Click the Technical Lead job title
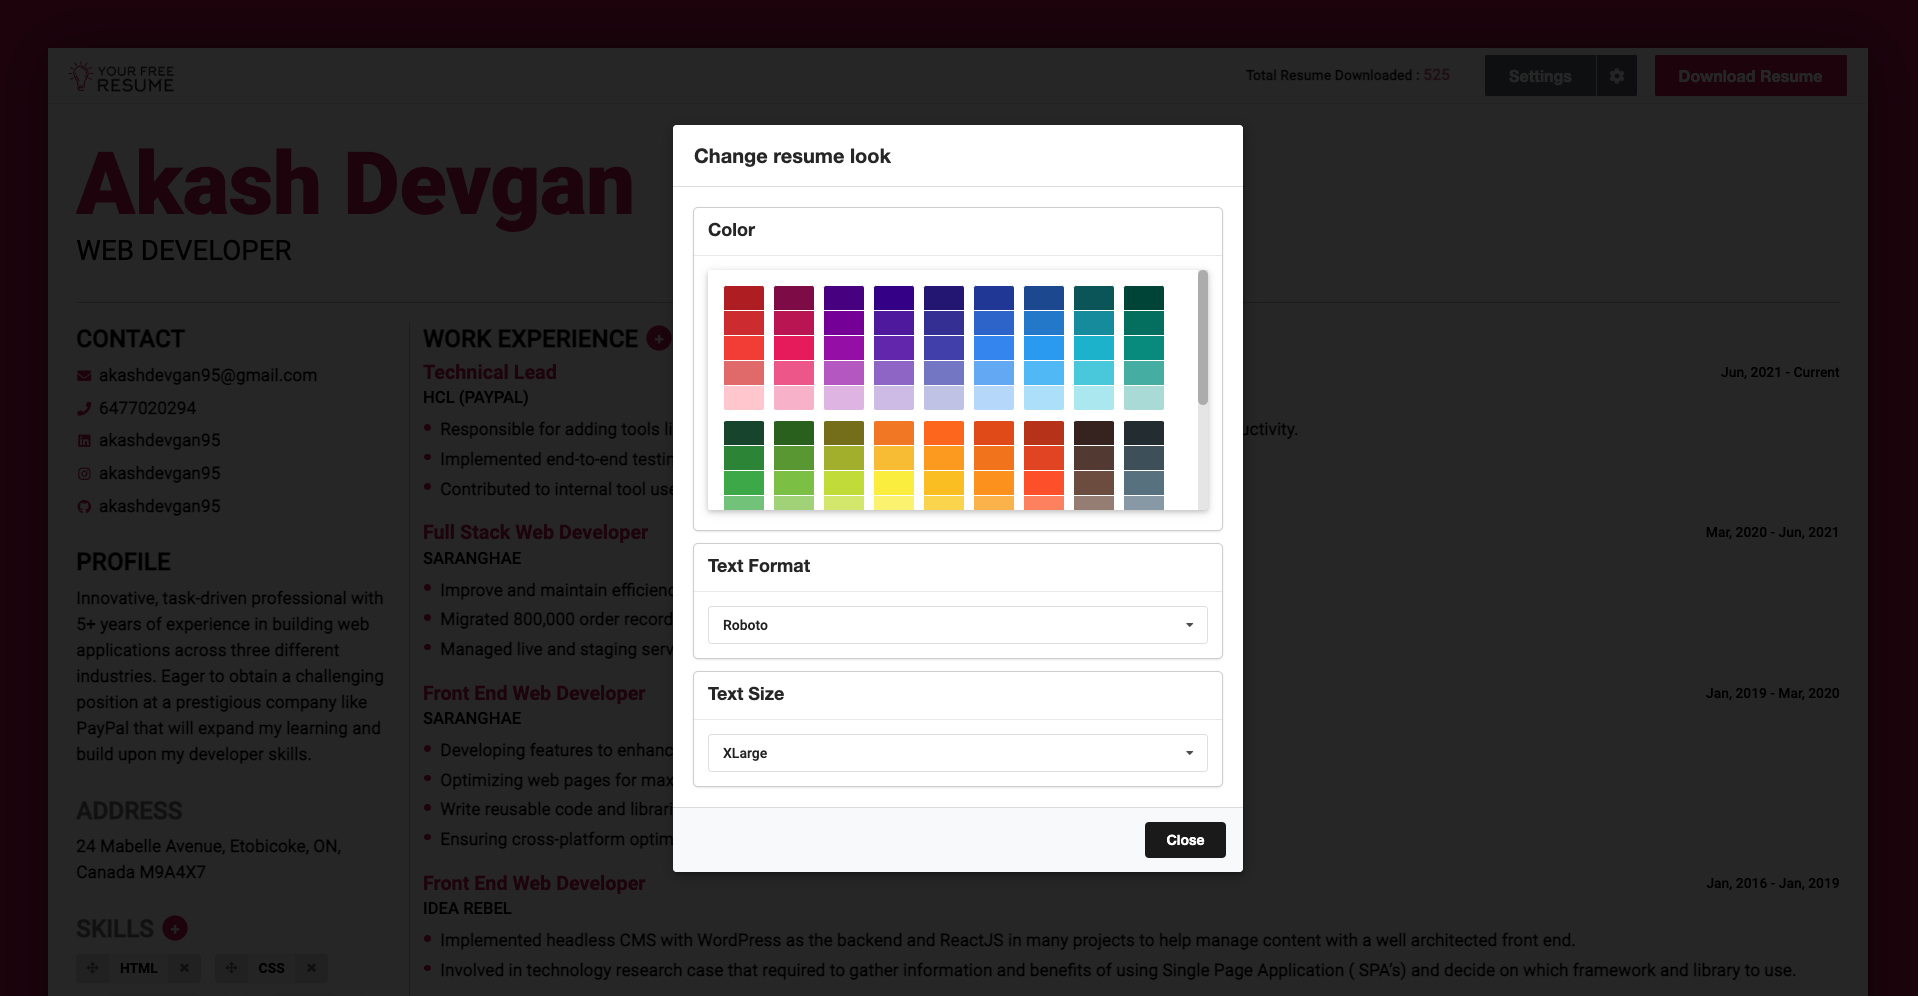This screenshot has width=1918, height=996. click(x=490, y=372)
